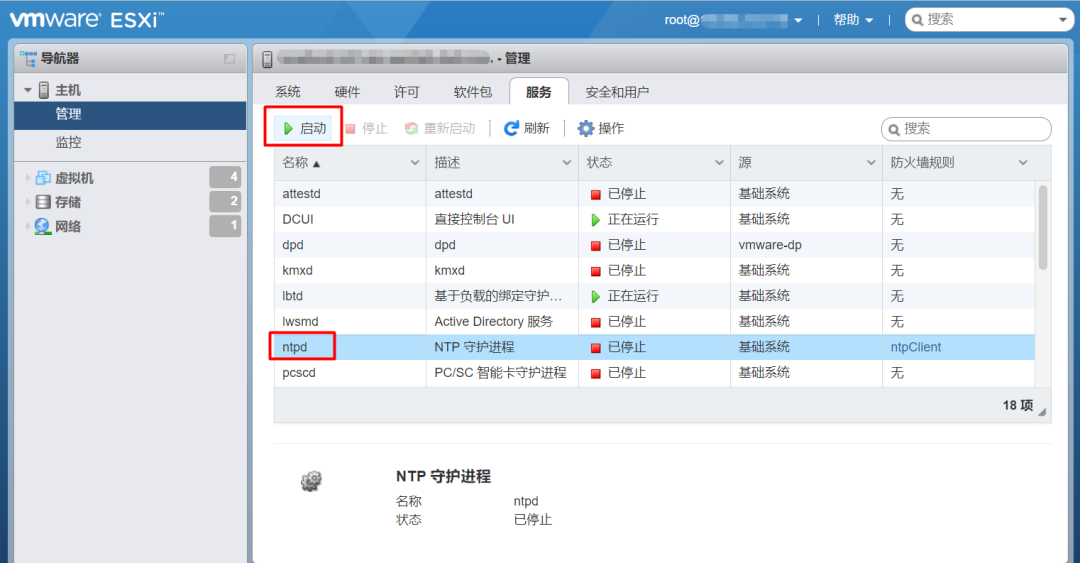The width and height of the screenshot is (1080, 563).
Task: Collapse the 主机 tree node
Action: click(28, 90)
